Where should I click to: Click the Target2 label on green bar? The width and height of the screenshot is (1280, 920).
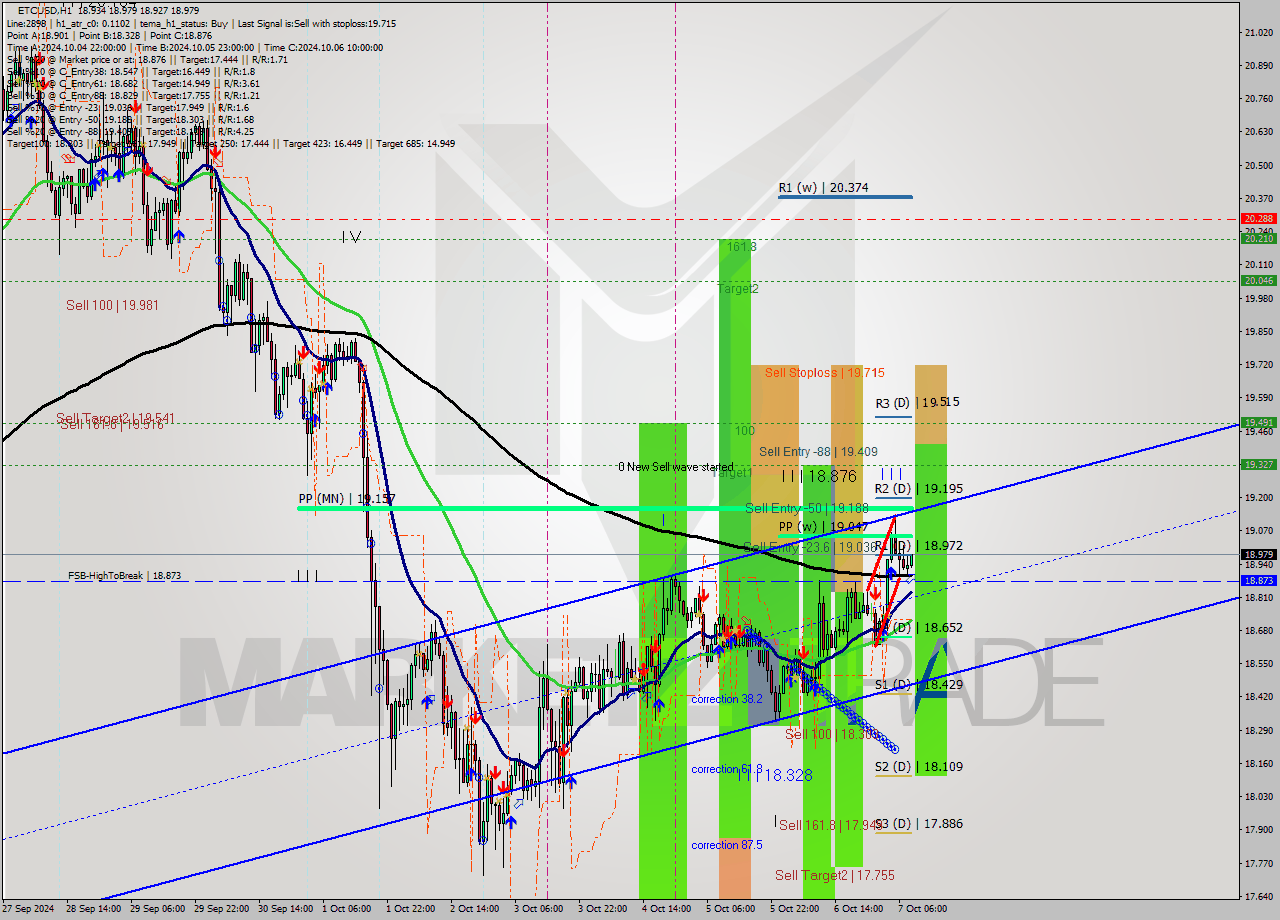[x=737, y=288]
